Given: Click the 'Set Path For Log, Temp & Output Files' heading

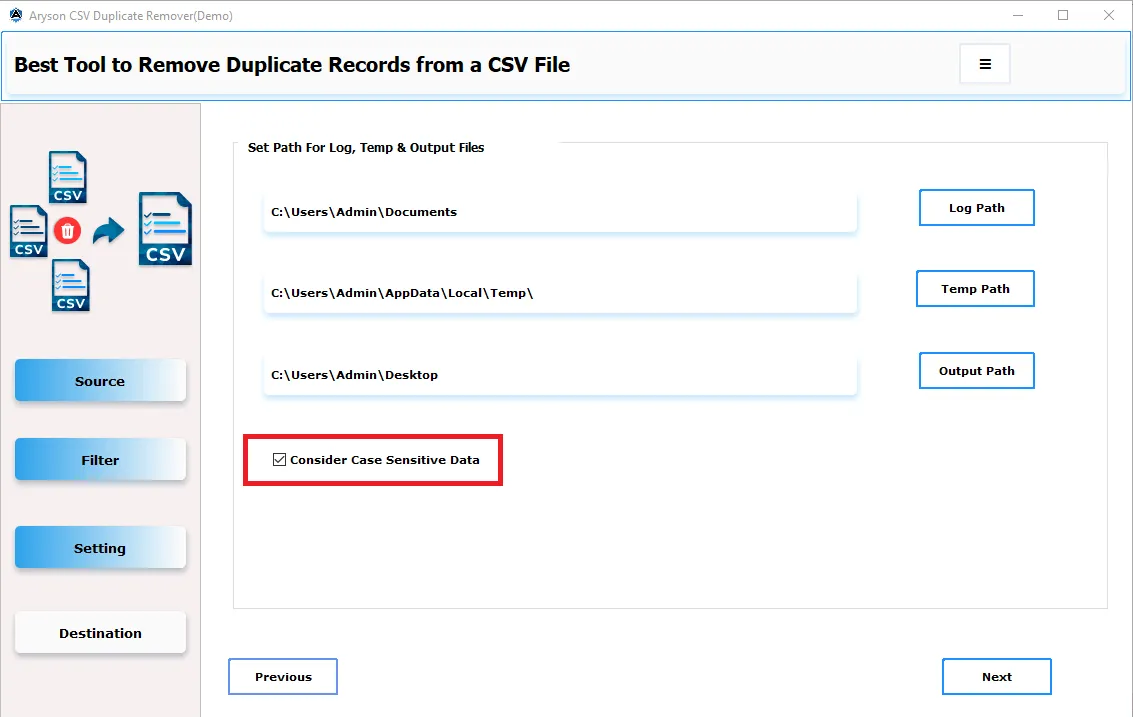Looking at the screenshot, I should click(x=366, y=147).
